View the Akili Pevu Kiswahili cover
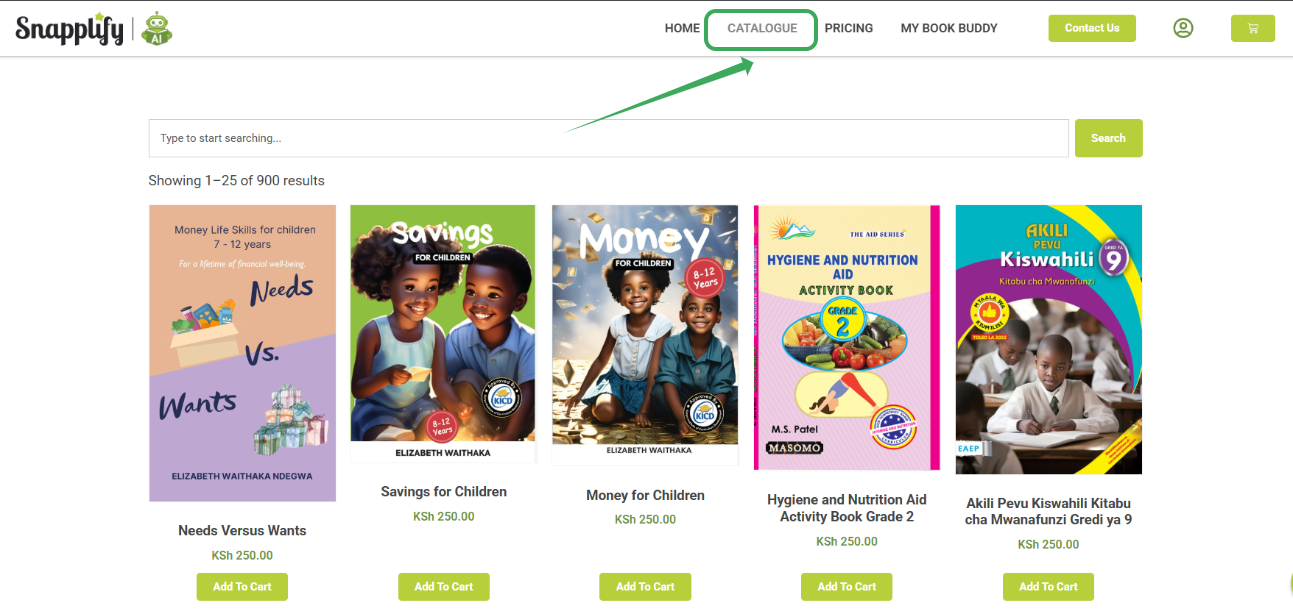The image size is (1293, 614). click(1048, 339)
